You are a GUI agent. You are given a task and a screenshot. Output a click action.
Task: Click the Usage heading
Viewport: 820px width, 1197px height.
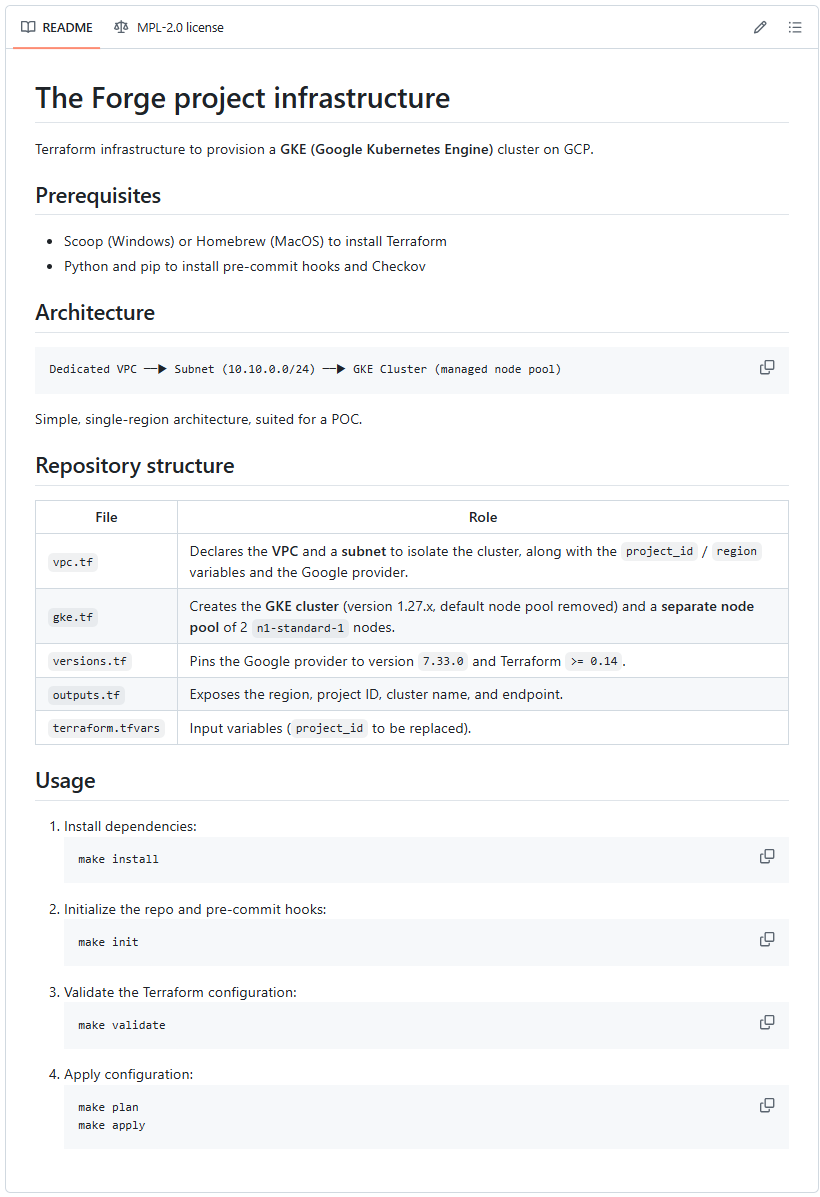65,781
